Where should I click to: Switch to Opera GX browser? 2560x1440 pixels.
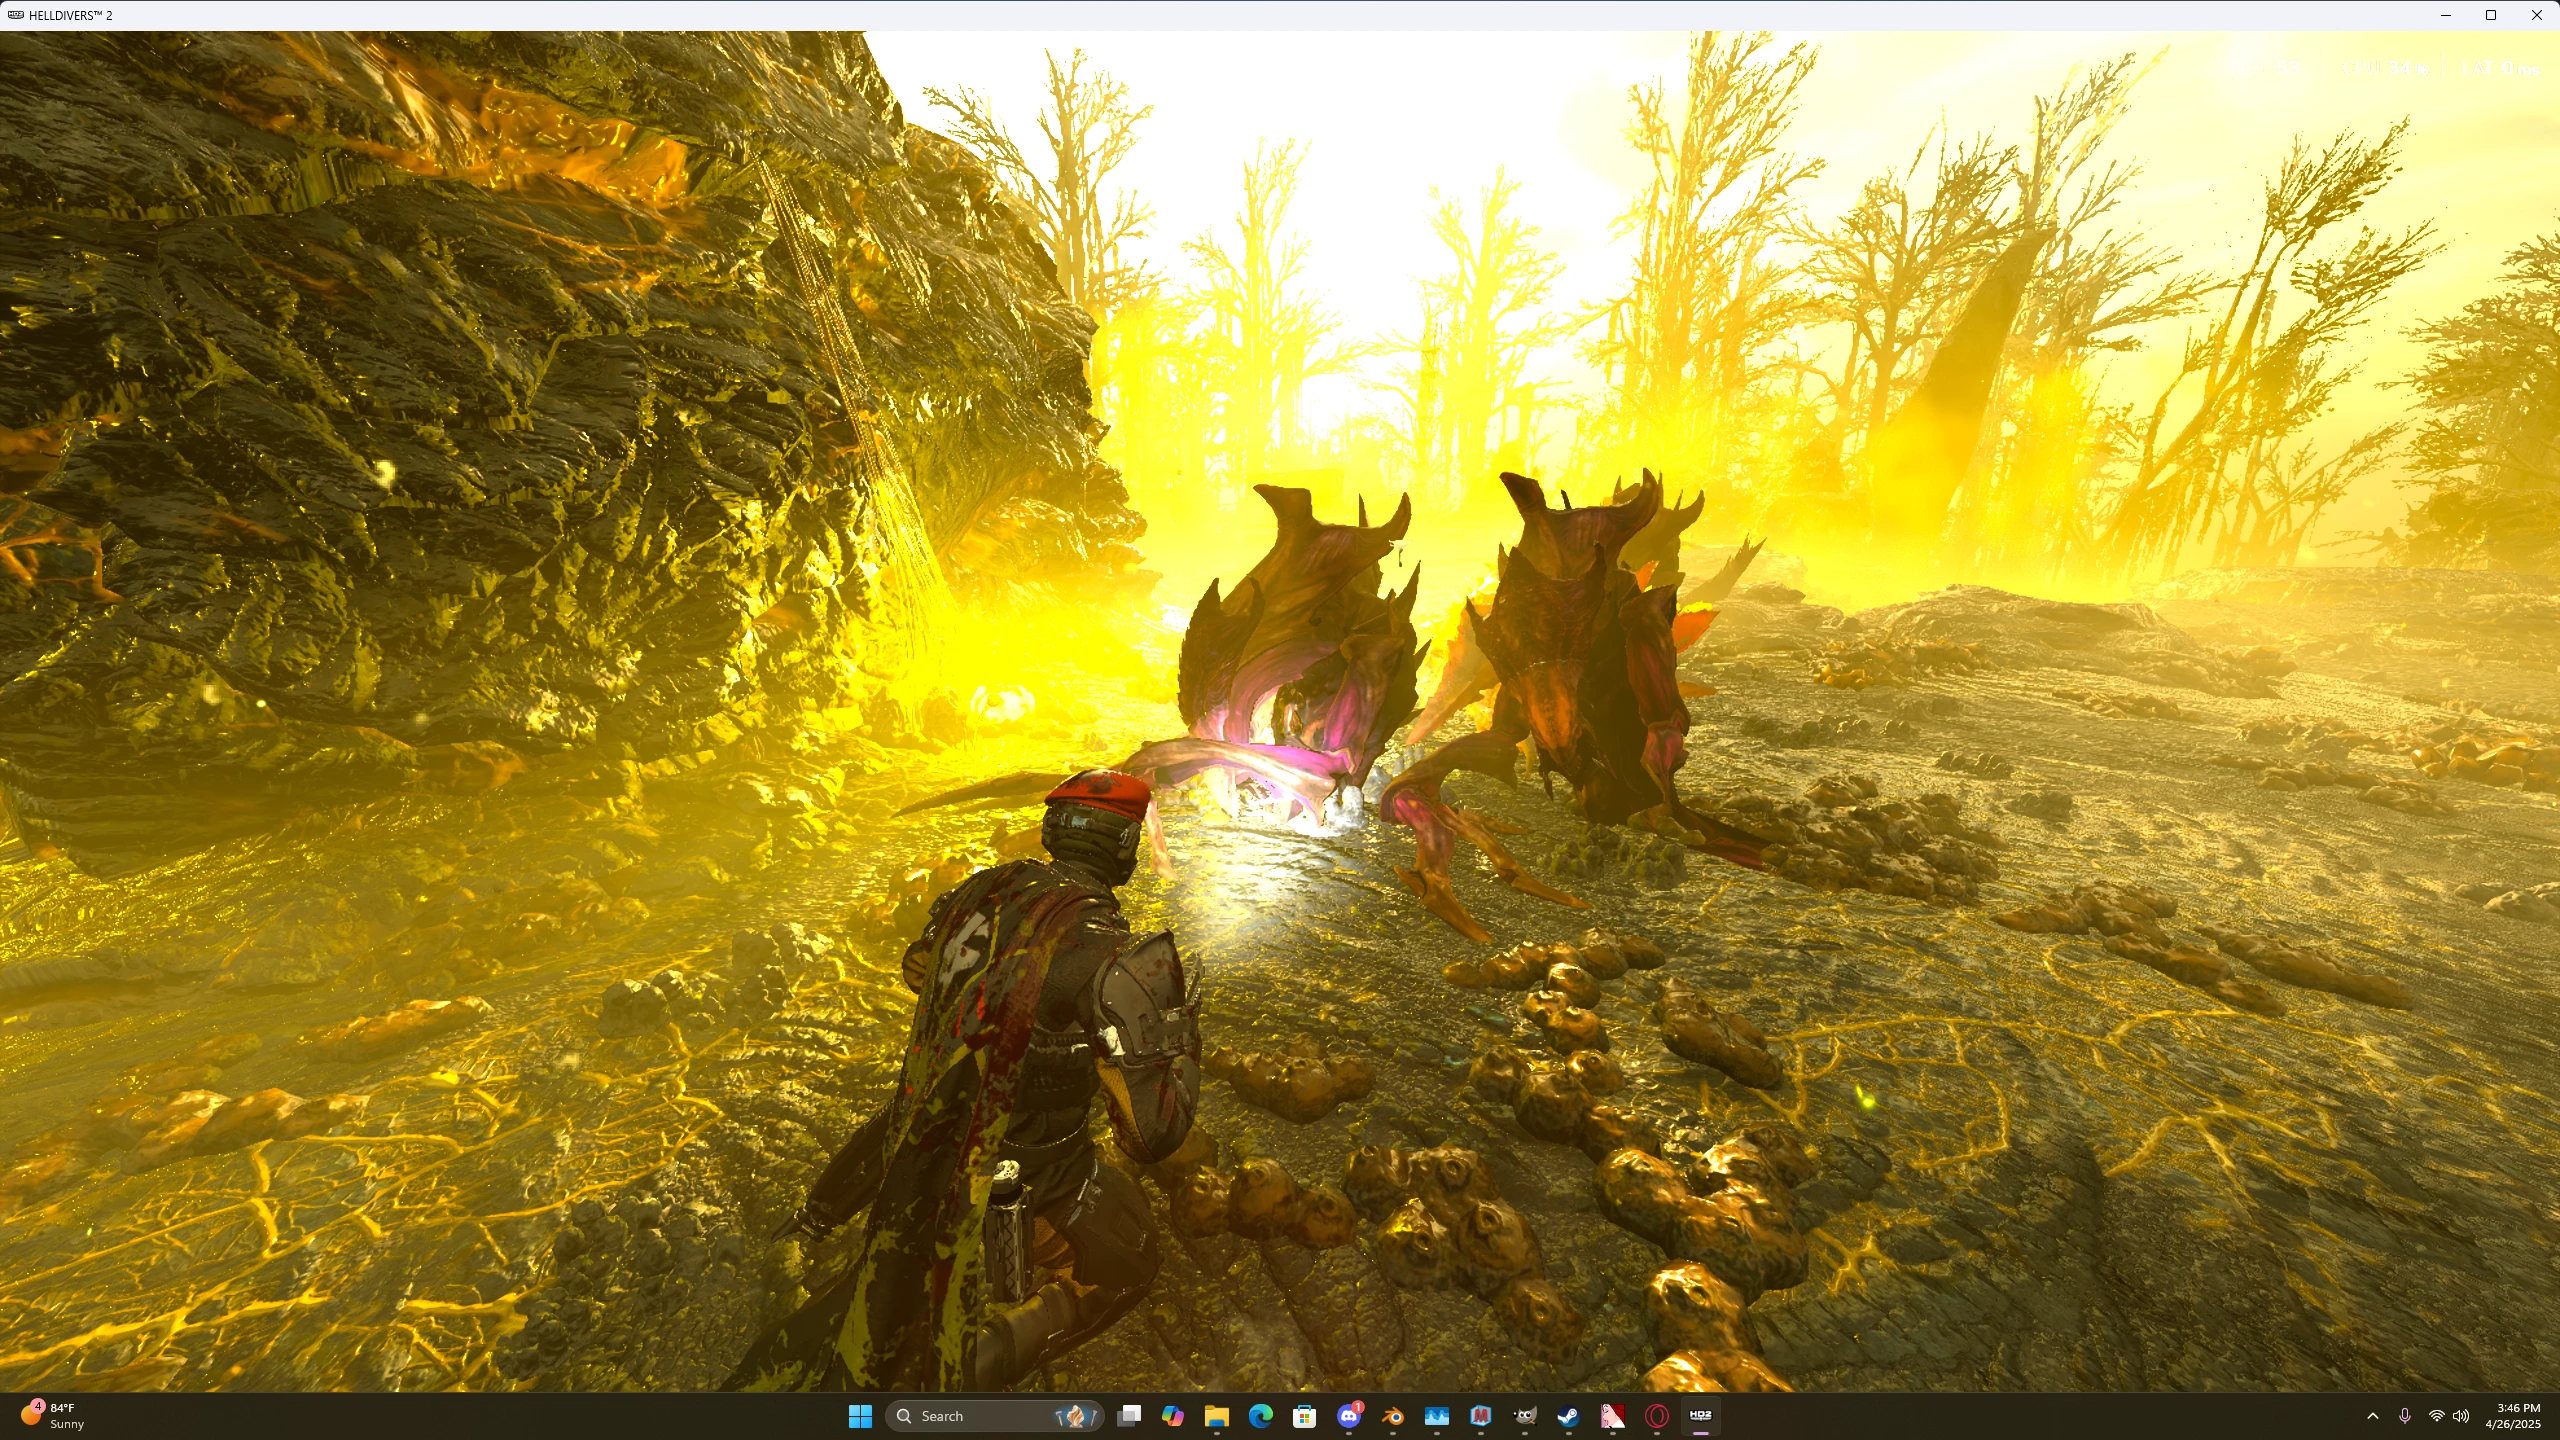coord(1657,1416)
